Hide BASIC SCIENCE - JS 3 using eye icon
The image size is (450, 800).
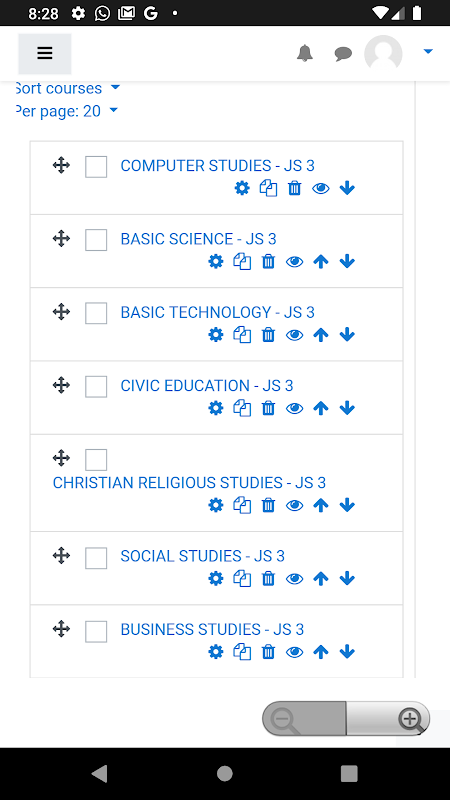294,262
